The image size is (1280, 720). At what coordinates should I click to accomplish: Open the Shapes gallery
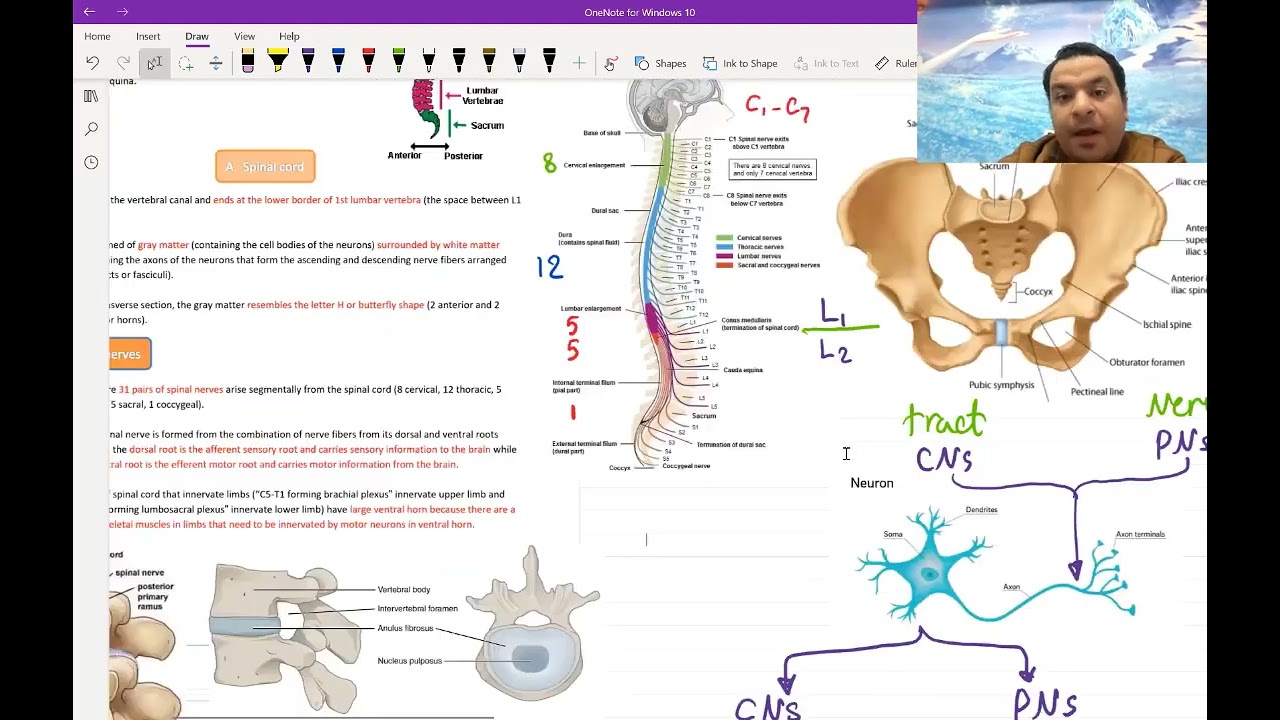point(661,63)
